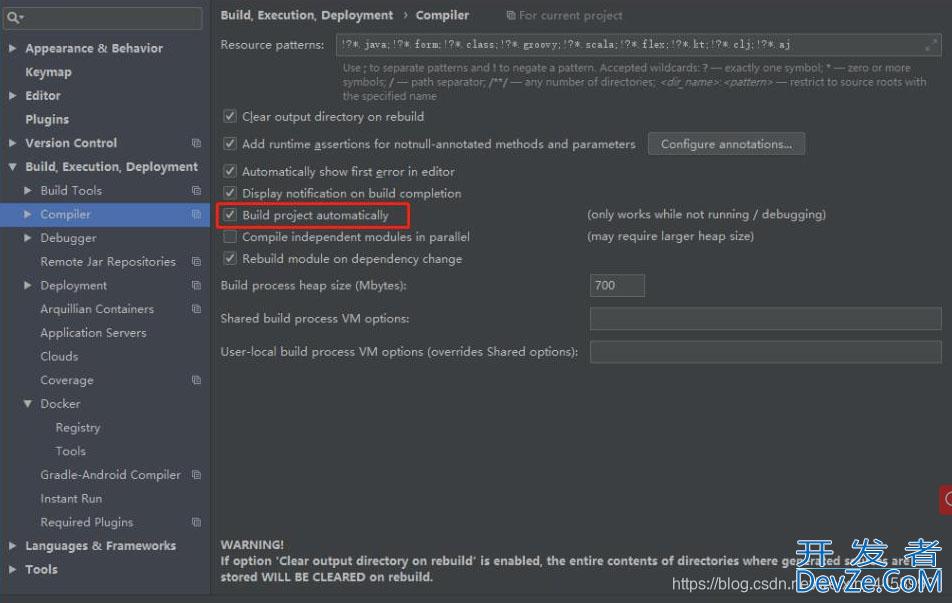Expand Languages & Frameworks section
The image size is (952, 603).
pos(12,545)
